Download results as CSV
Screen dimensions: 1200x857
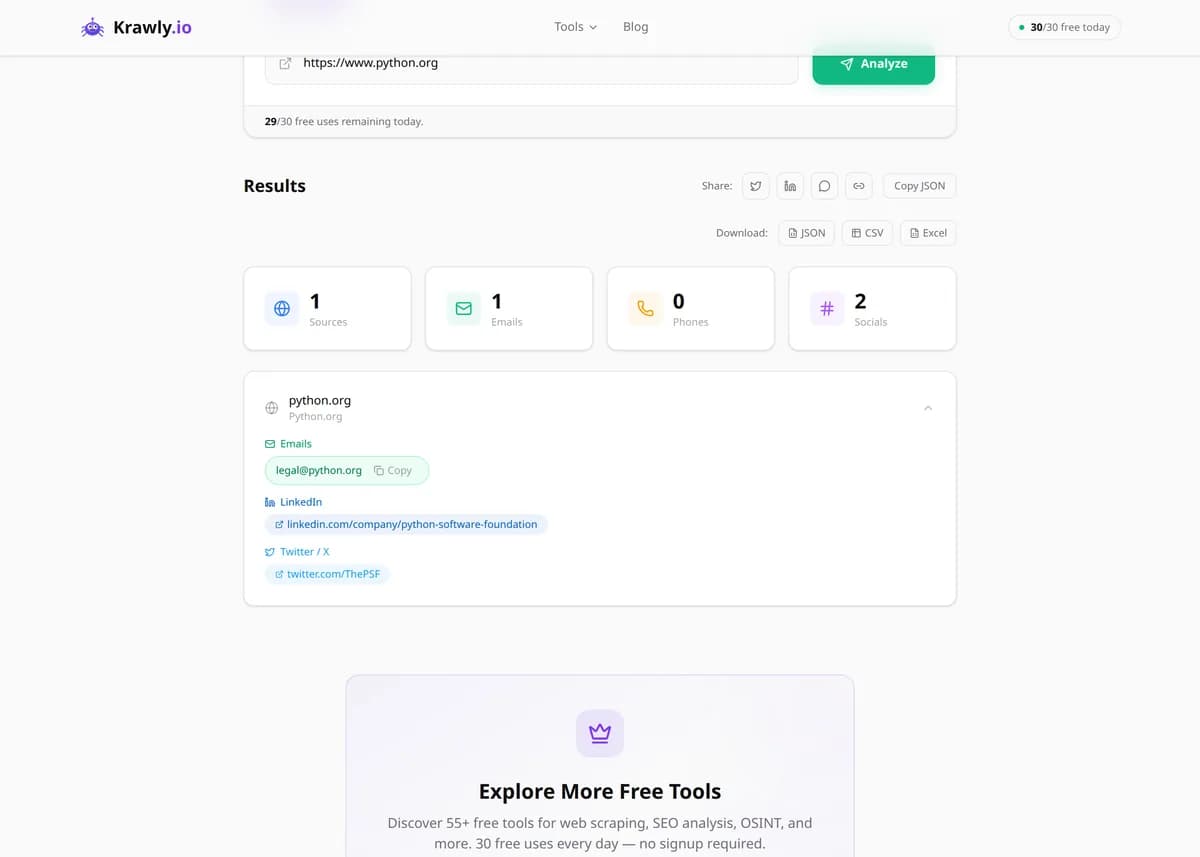coord(867,233)
